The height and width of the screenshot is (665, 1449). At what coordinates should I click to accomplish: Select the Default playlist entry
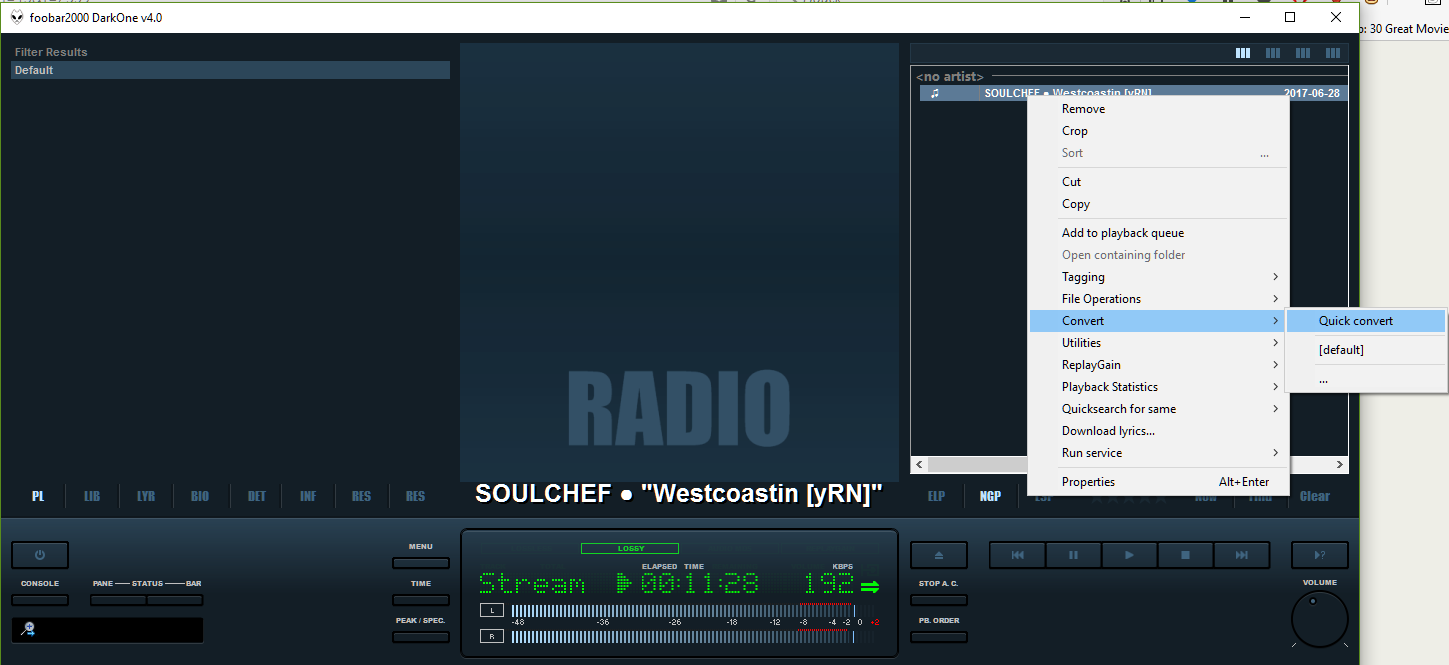[230, 70]
